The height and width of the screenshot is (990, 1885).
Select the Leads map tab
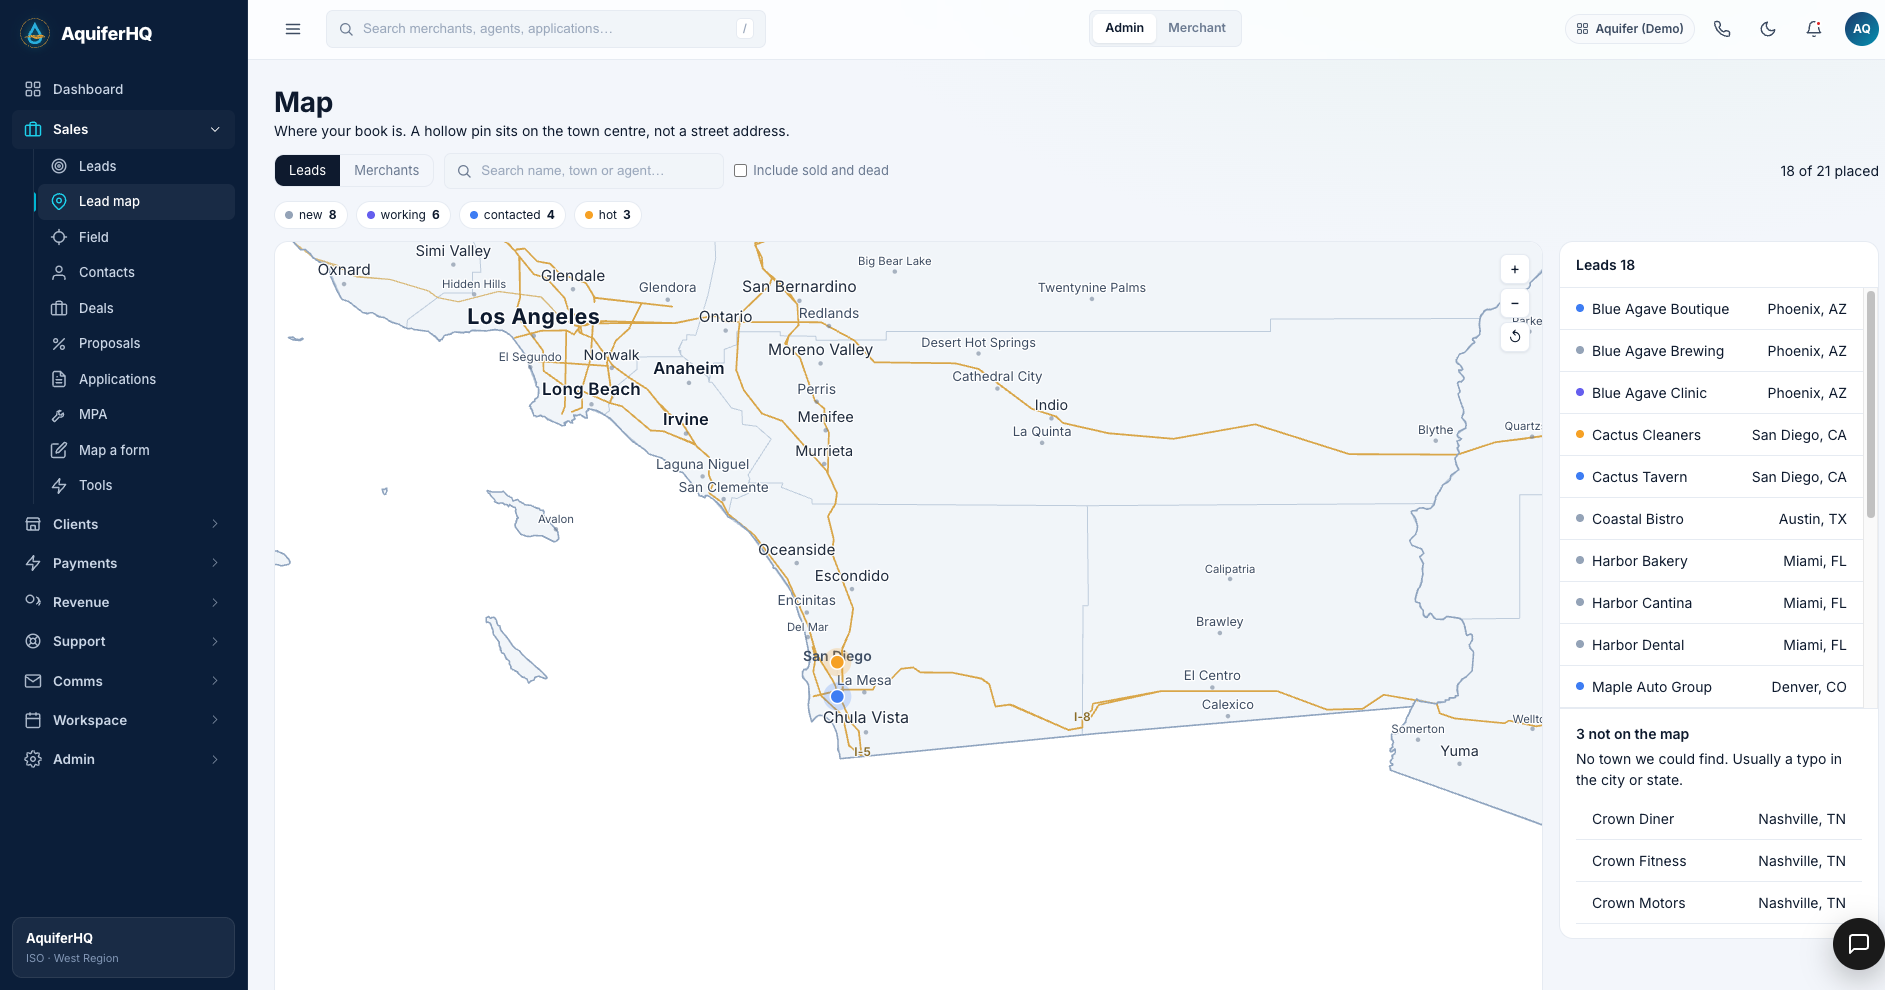307,171
